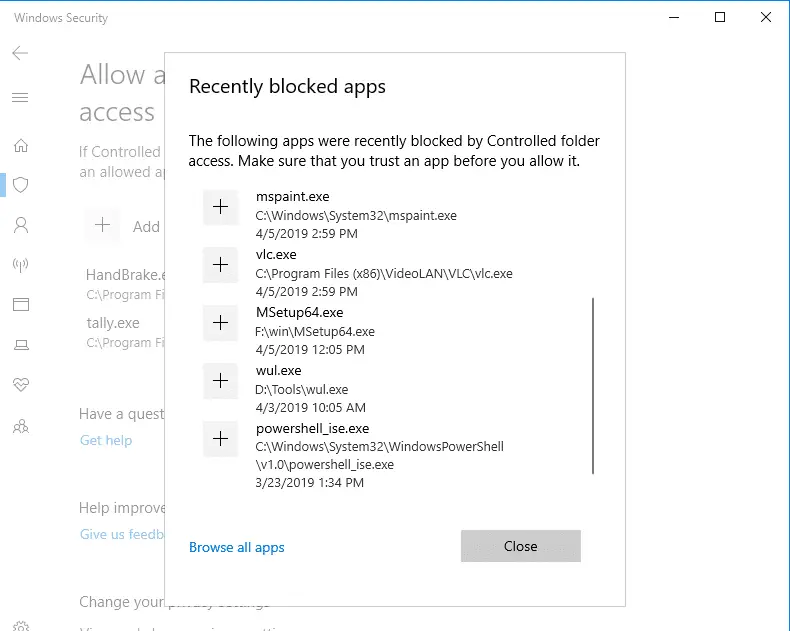Screen dimensions: 790x631
Task: Open the Get help link
Action: (106, 440)
